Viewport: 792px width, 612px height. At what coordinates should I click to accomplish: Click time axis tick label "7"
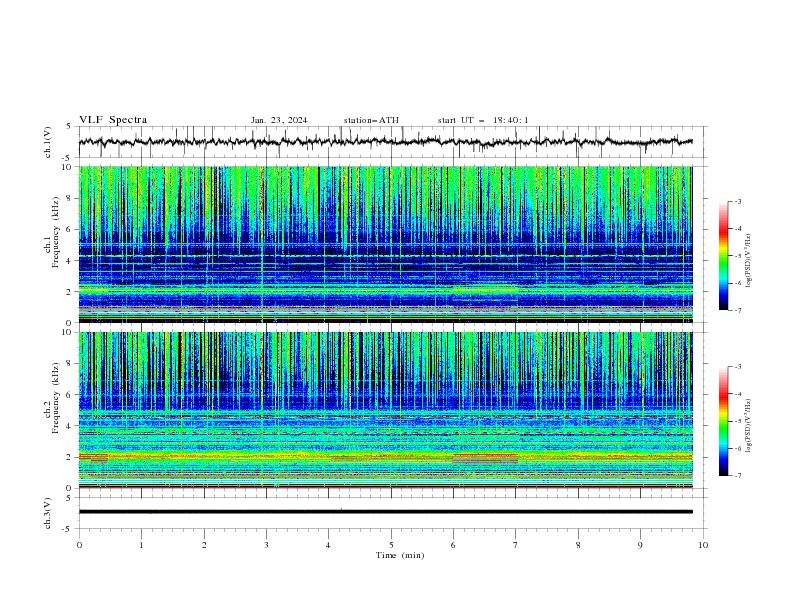(x=516, y=545)
